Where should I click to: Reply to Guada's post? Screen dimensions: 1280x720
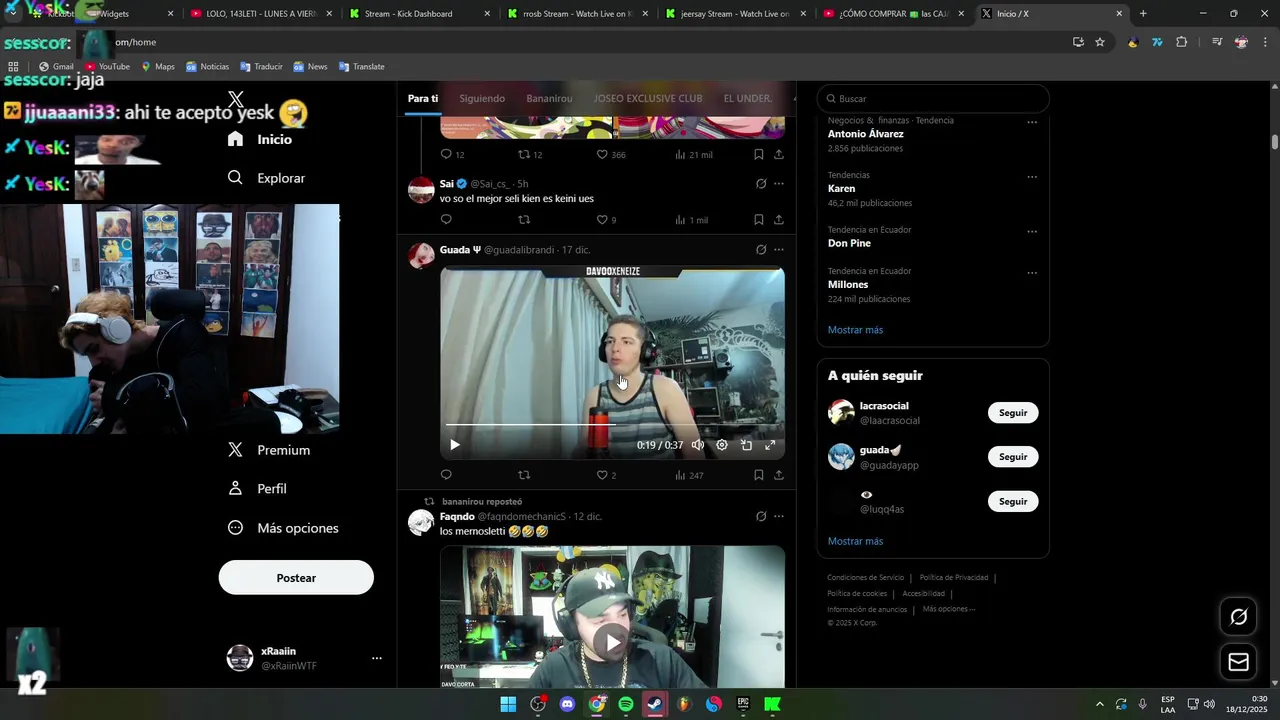click(446, 475)
